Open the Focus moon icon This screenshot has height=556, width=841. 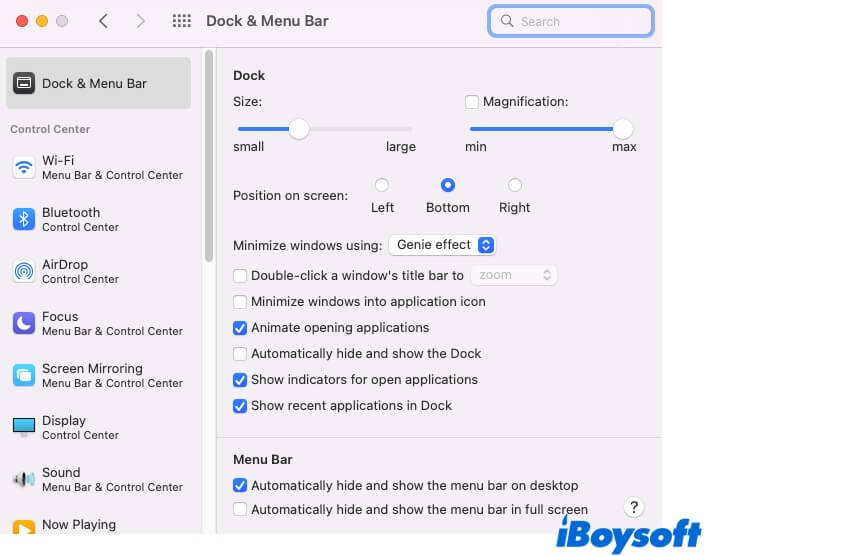tap(24, 323)
